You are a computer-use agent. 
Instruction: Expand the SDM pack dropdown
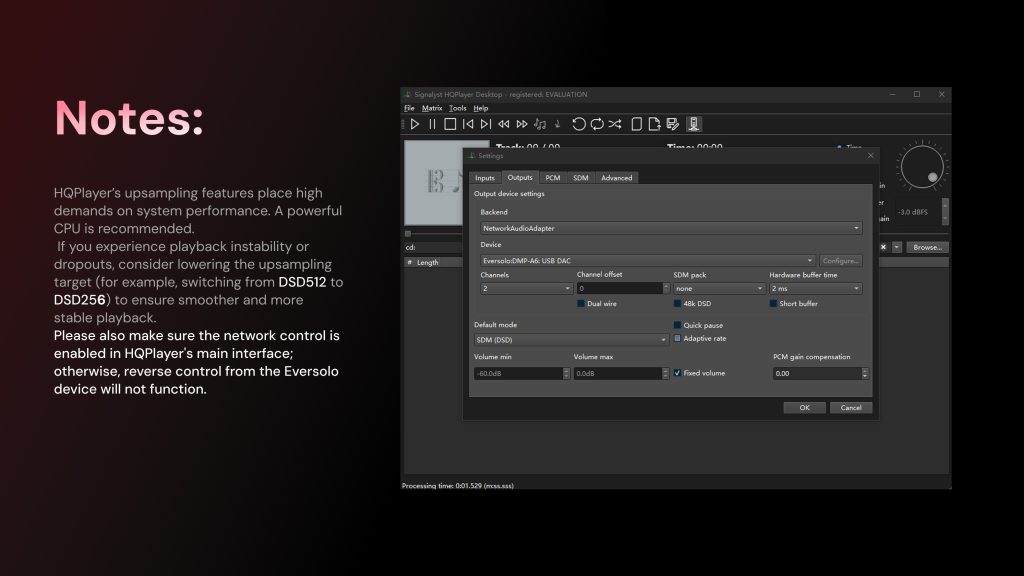tap(719, 288)
